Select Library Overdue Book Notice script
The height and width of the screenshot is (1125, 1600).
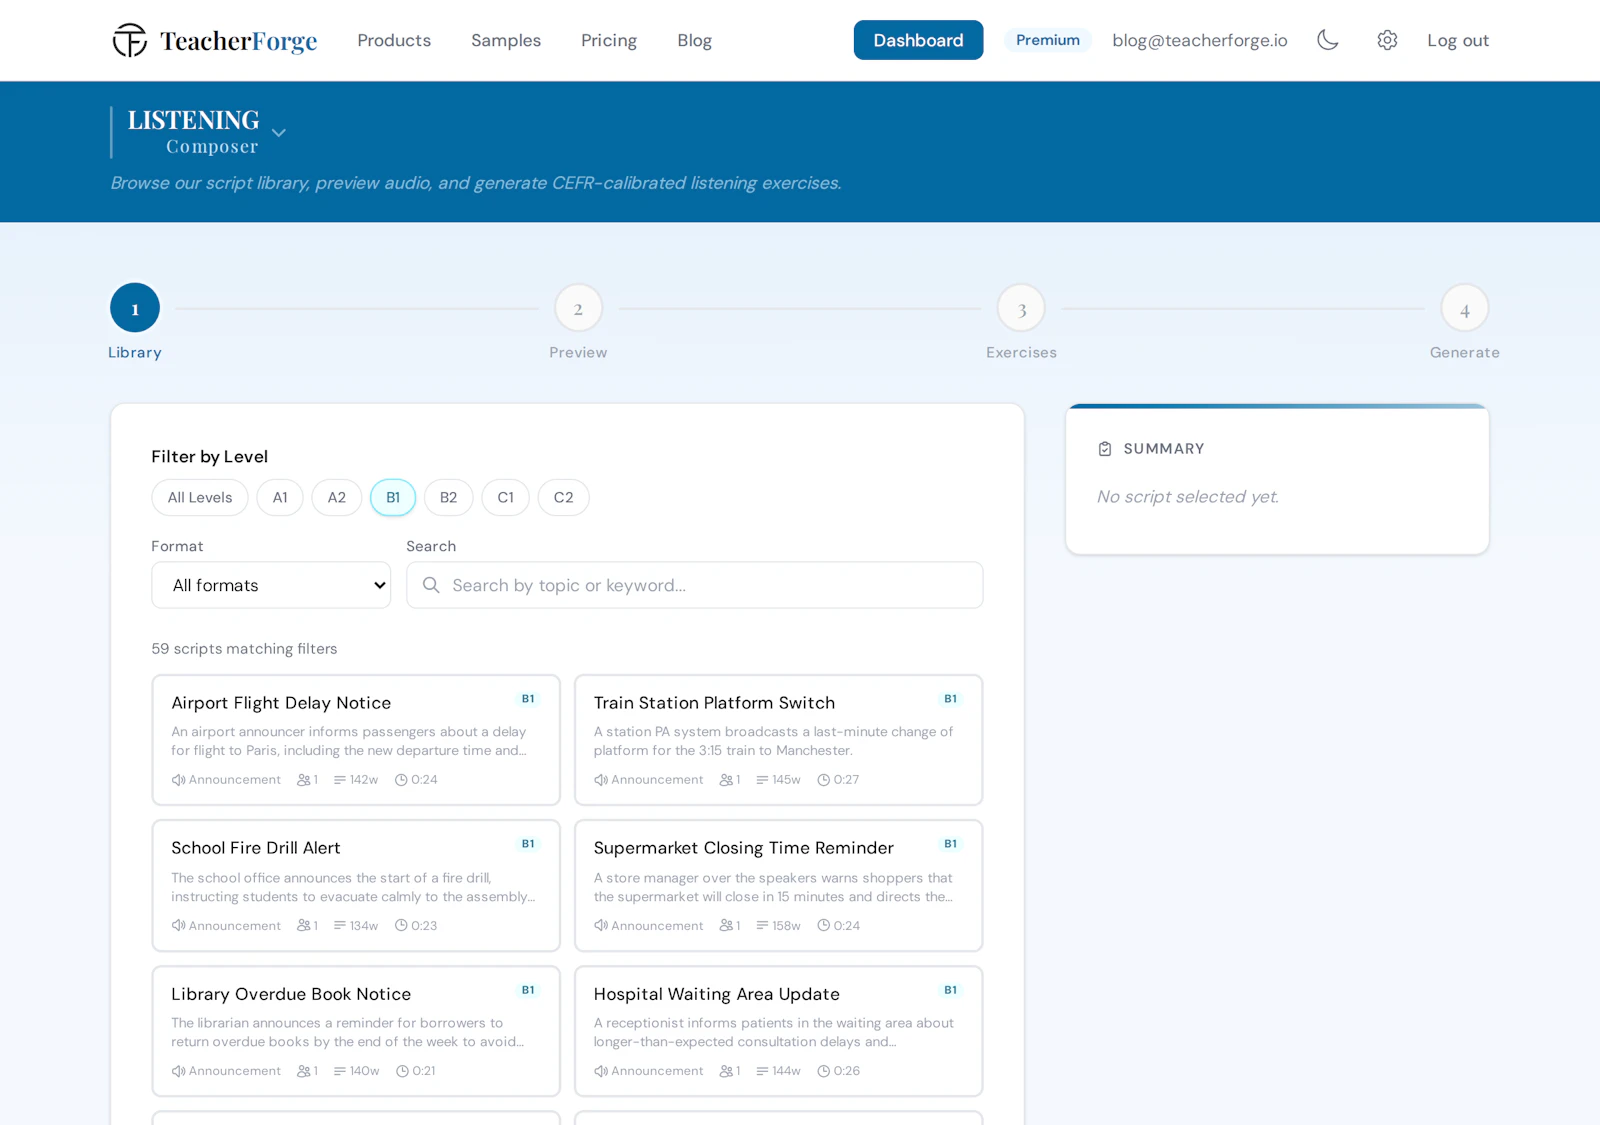tap(356, 1031)
